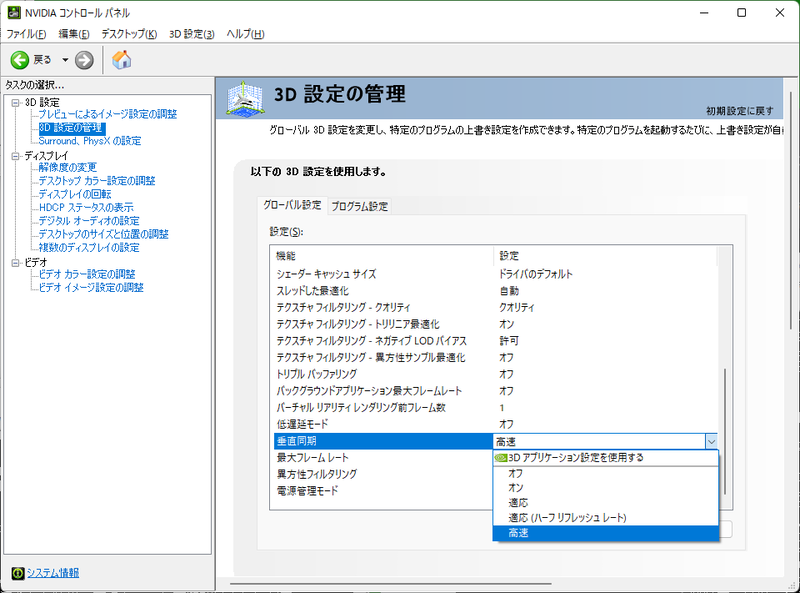Image resolution: width=800 pixels, height=593 pixels.
Task: Click the system information icon
Action: point(18,574)
